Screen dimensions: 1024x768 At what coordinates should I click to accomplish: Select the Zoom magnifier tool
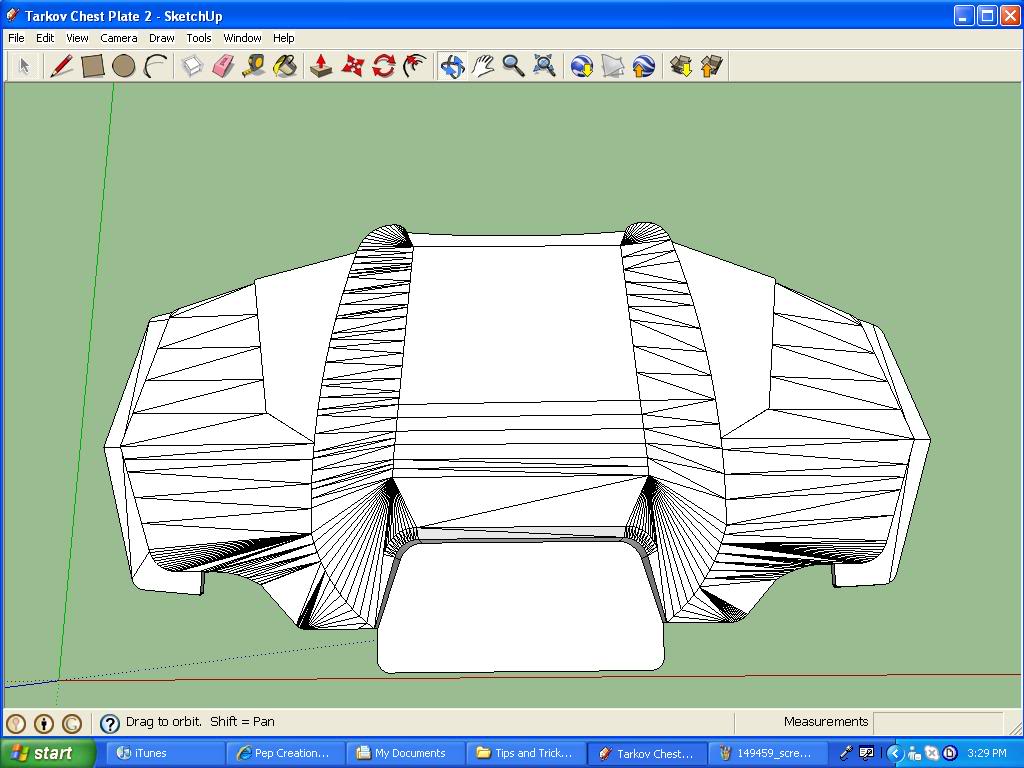coord(513,66)
